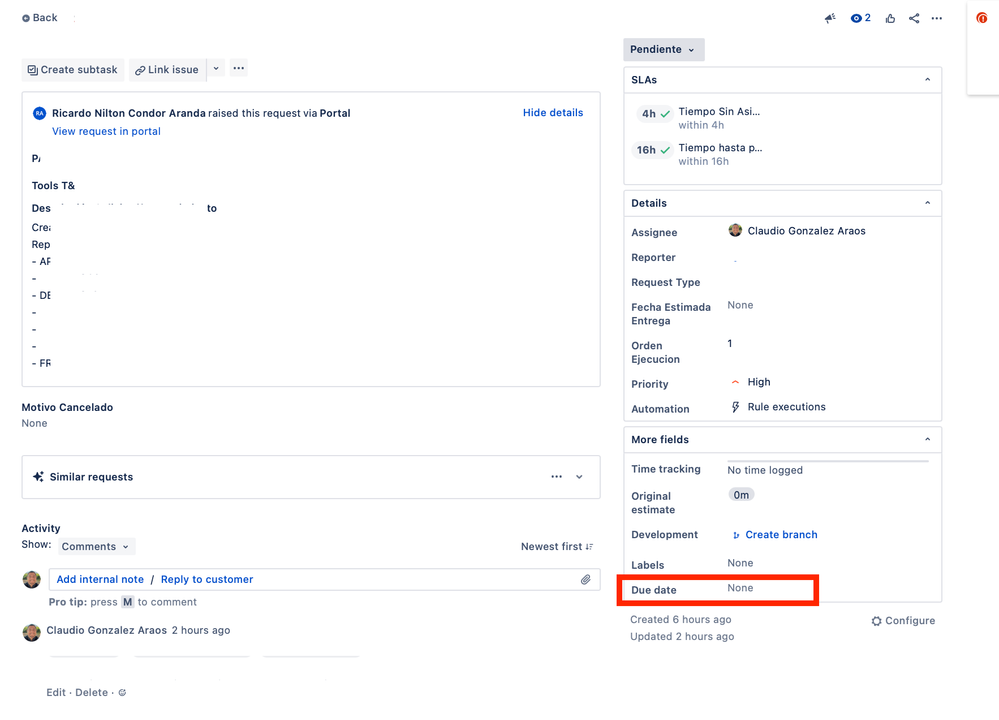
Task: Click comment author Claudio Gonzalez Araos
Action: (106, 630)
